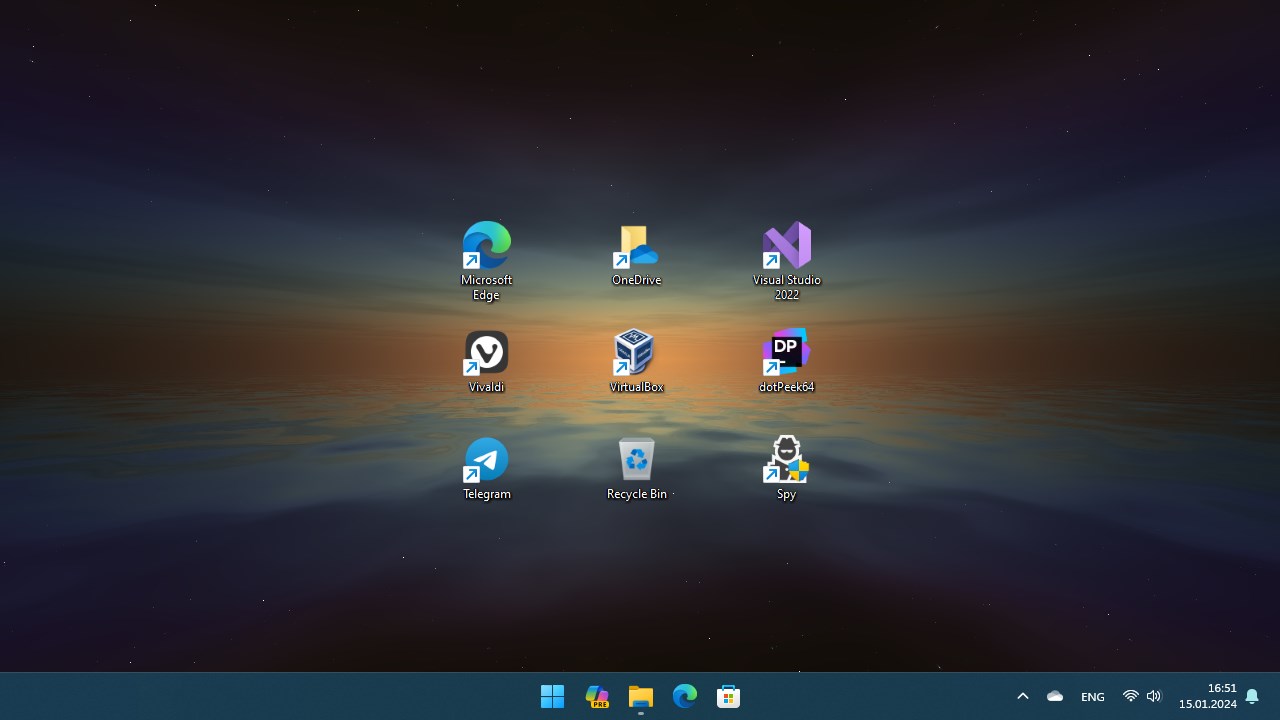
Task: Select the Vivaldi browser shortcut
Action: click(x=487, y=361)
